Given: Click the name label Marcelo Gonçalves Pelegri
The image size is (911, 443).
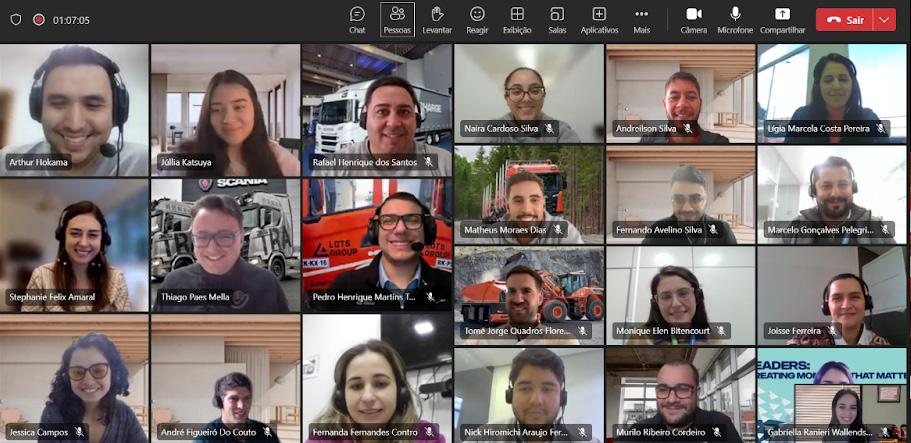Looking at the screenshot, I should coord(819,230).
